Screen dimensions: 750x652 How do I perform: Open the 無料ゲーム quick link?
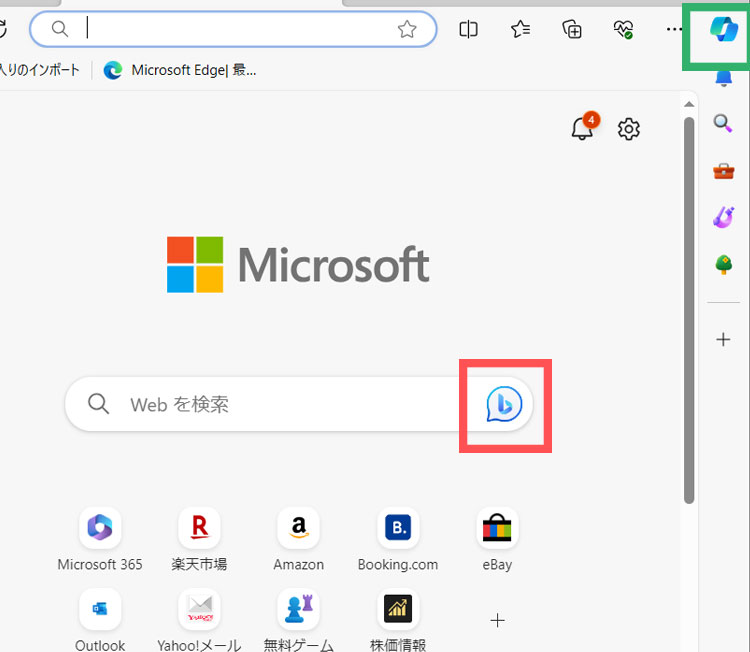(298, 620)
